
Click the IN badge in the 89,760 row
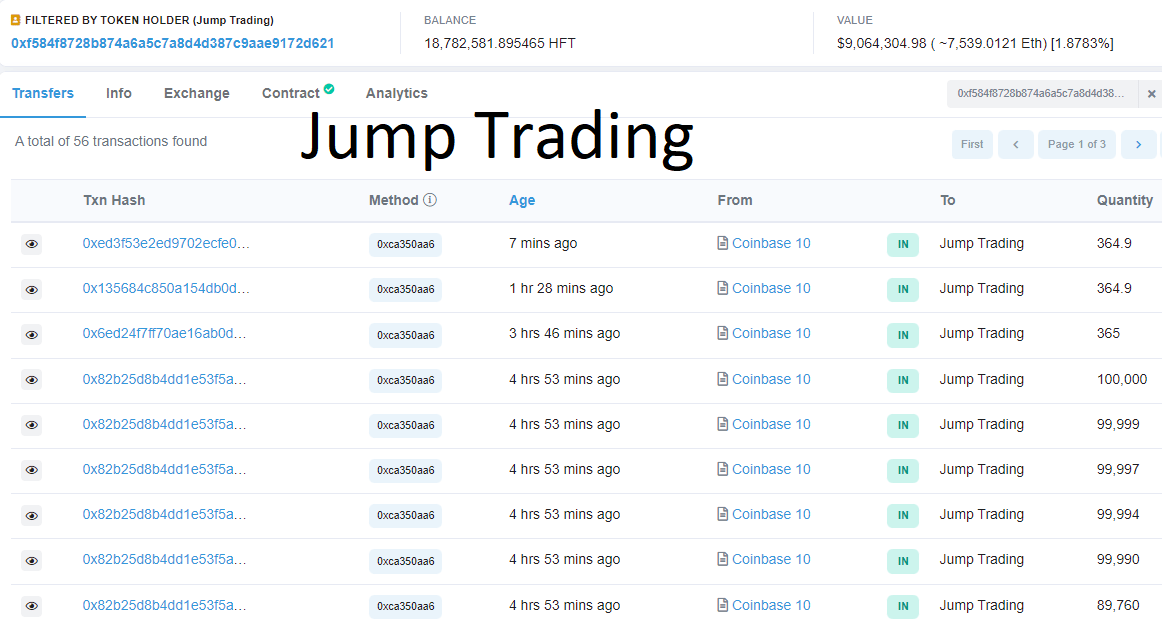(903, 606)
